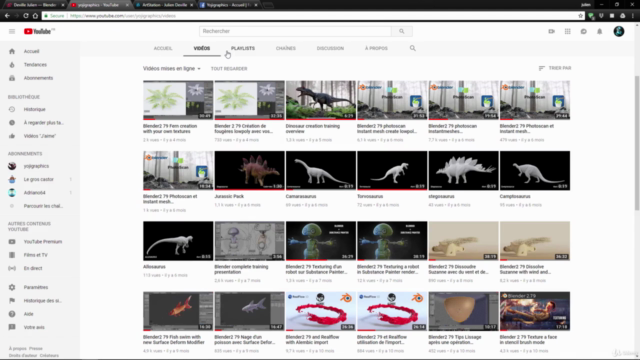Bookmark page with the star icon
Image resolution: width=640 pixels, height=360 pixels.
[580, 16]
